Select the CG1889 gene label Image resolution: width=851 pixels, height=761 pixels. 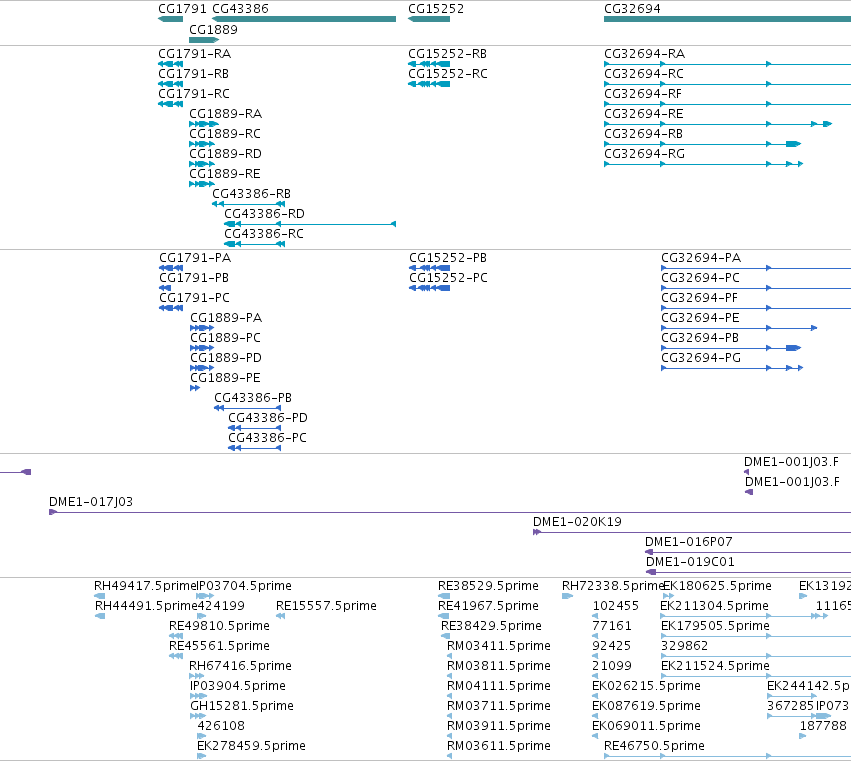point(213,30)
